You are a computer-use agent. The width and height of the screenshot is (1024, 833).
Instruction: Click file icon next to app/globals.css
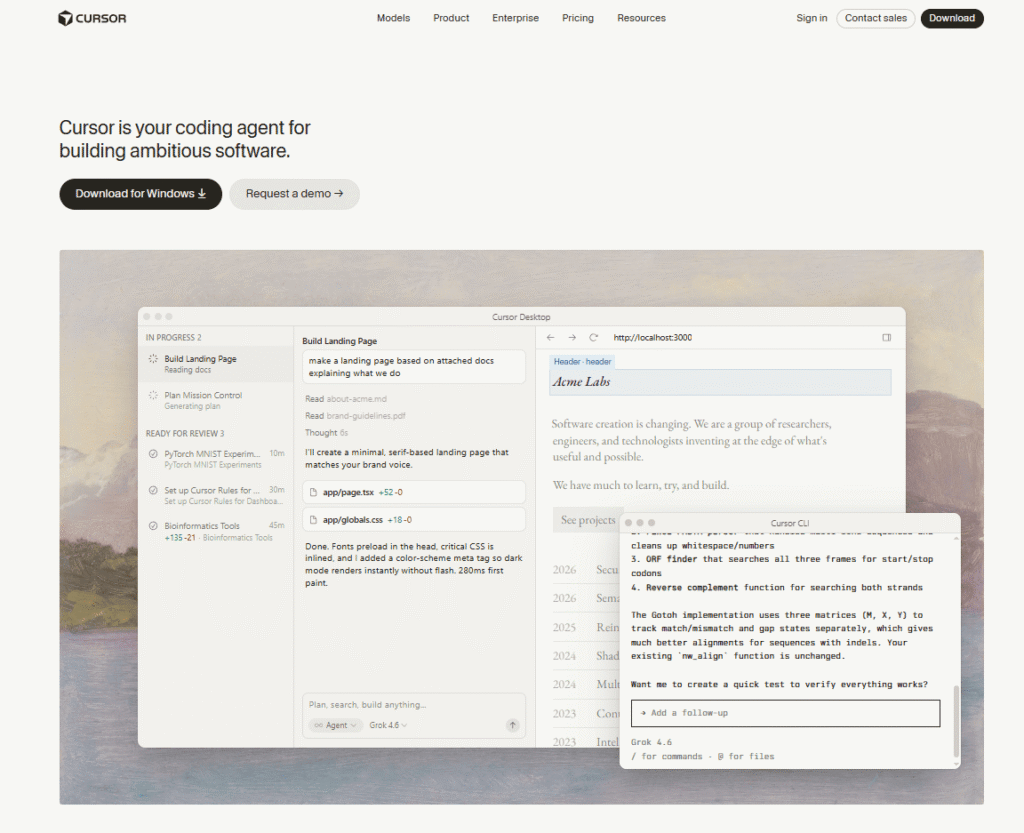coord(313,520)
